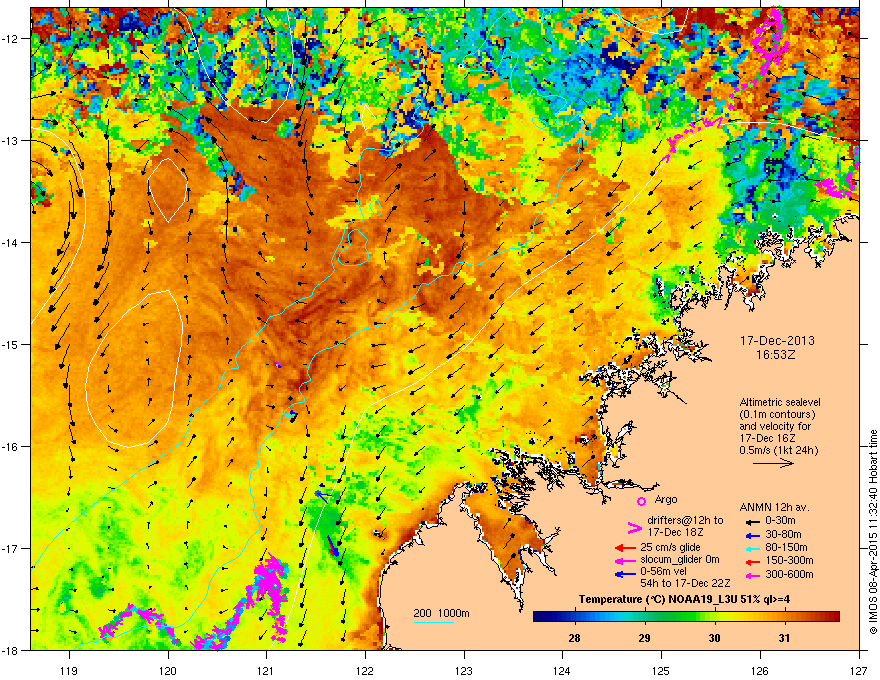Click the 31 colorbar tick label
880x680 pixels.
[x=784, y=638]
